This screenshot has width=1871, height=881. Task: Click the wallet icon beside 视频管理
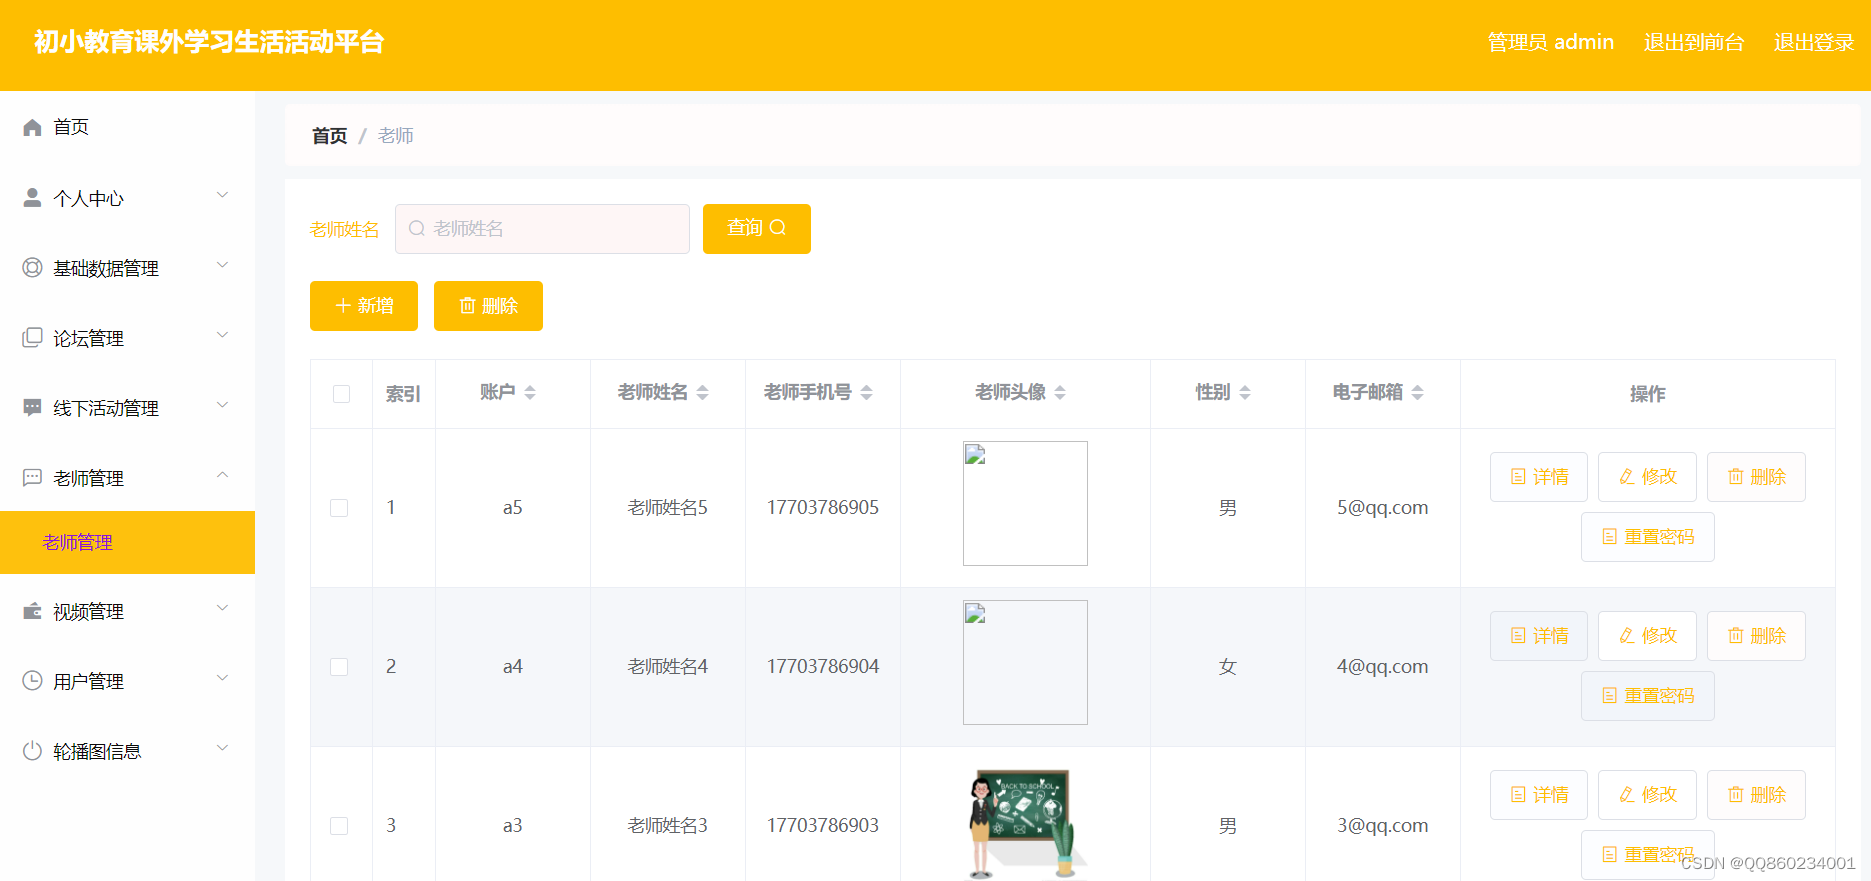[x=32, y=610]
